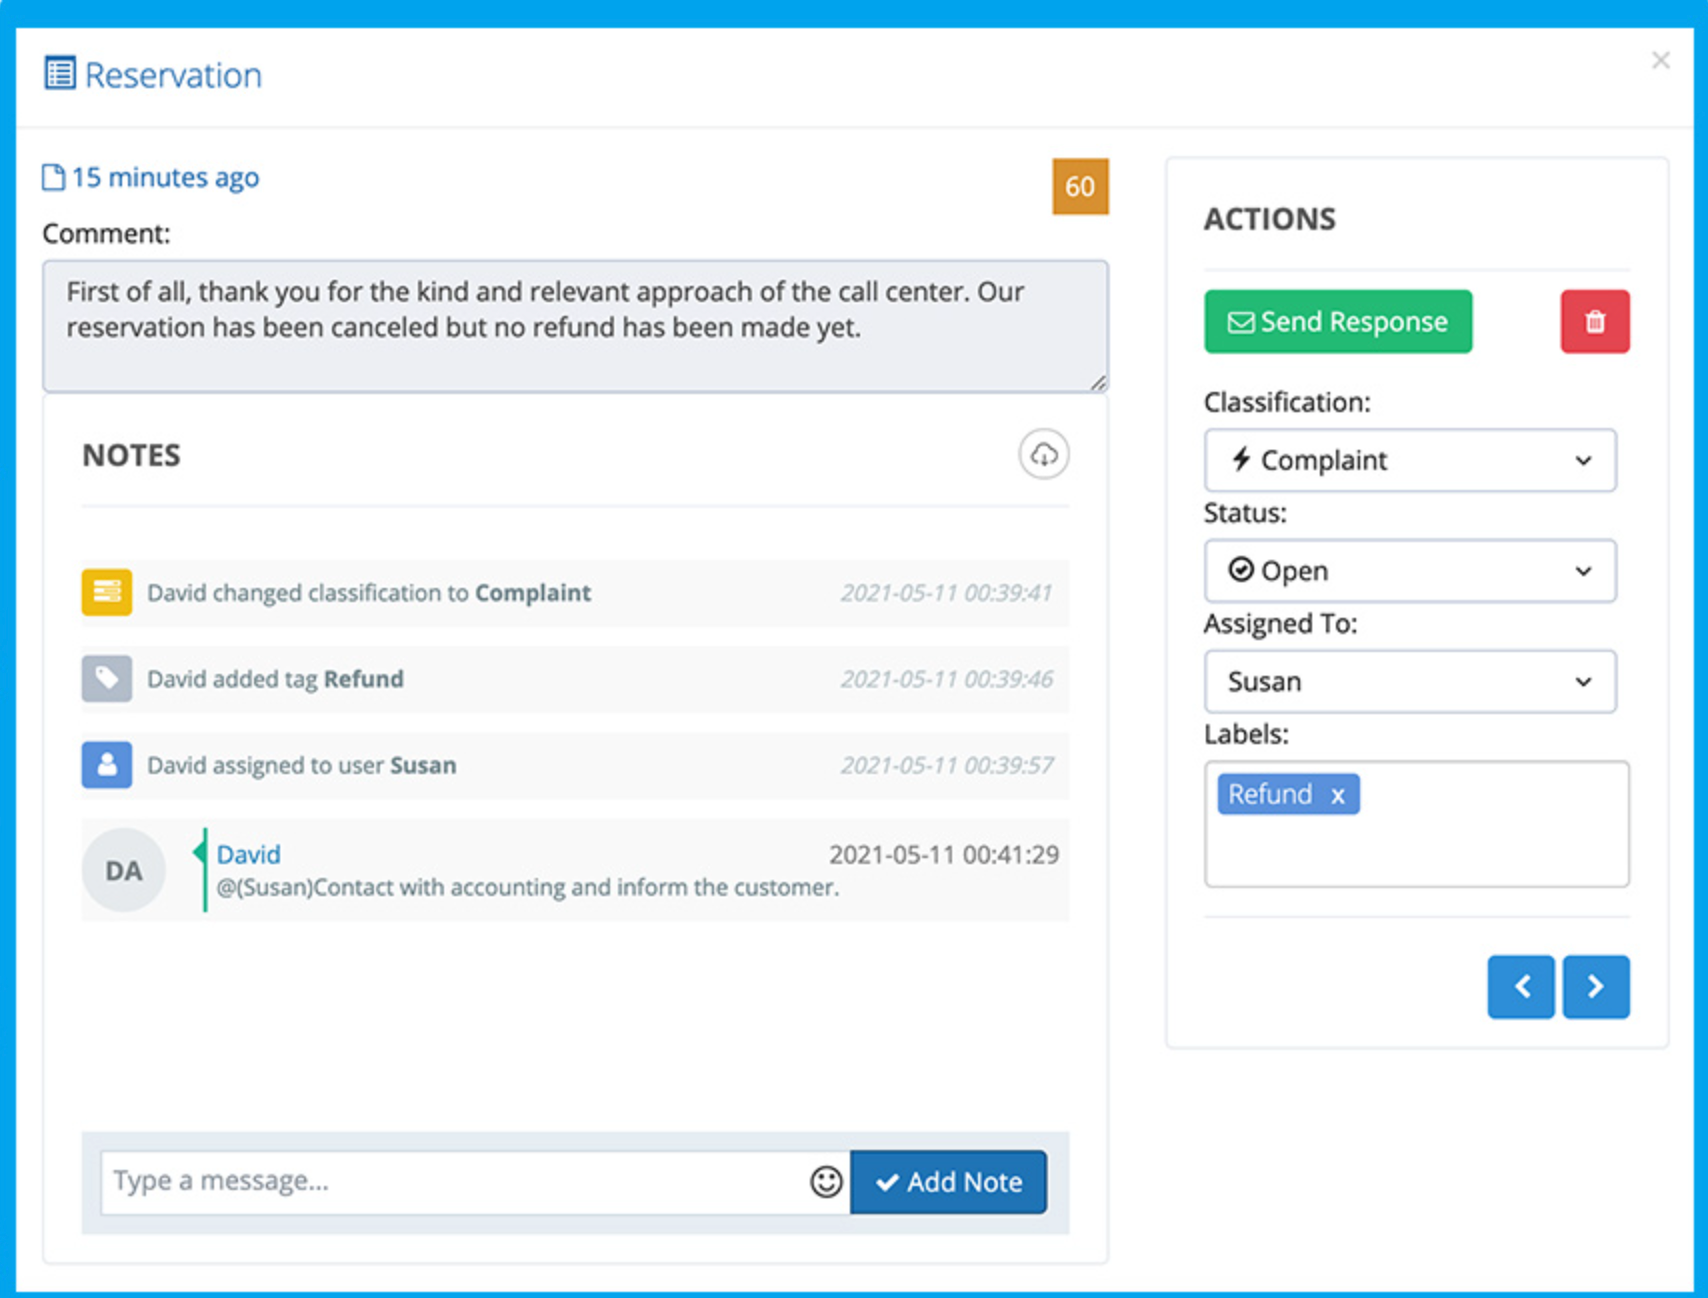Click David's 'DA' avatar
Viewport: 1708px width, 1298px height.
tap(123, 869)
